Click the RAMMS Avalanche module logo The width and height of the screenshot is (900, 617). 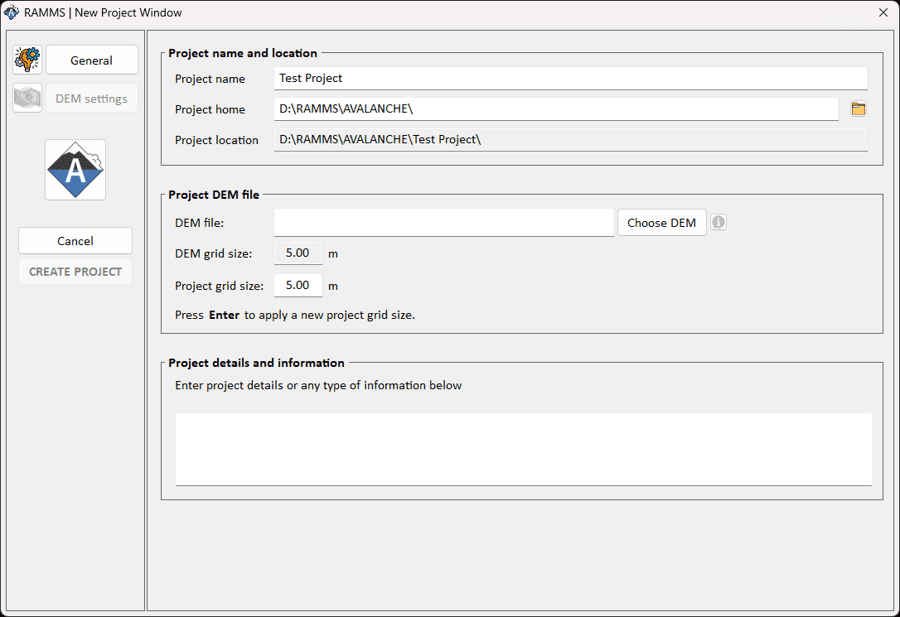(75, 170)
